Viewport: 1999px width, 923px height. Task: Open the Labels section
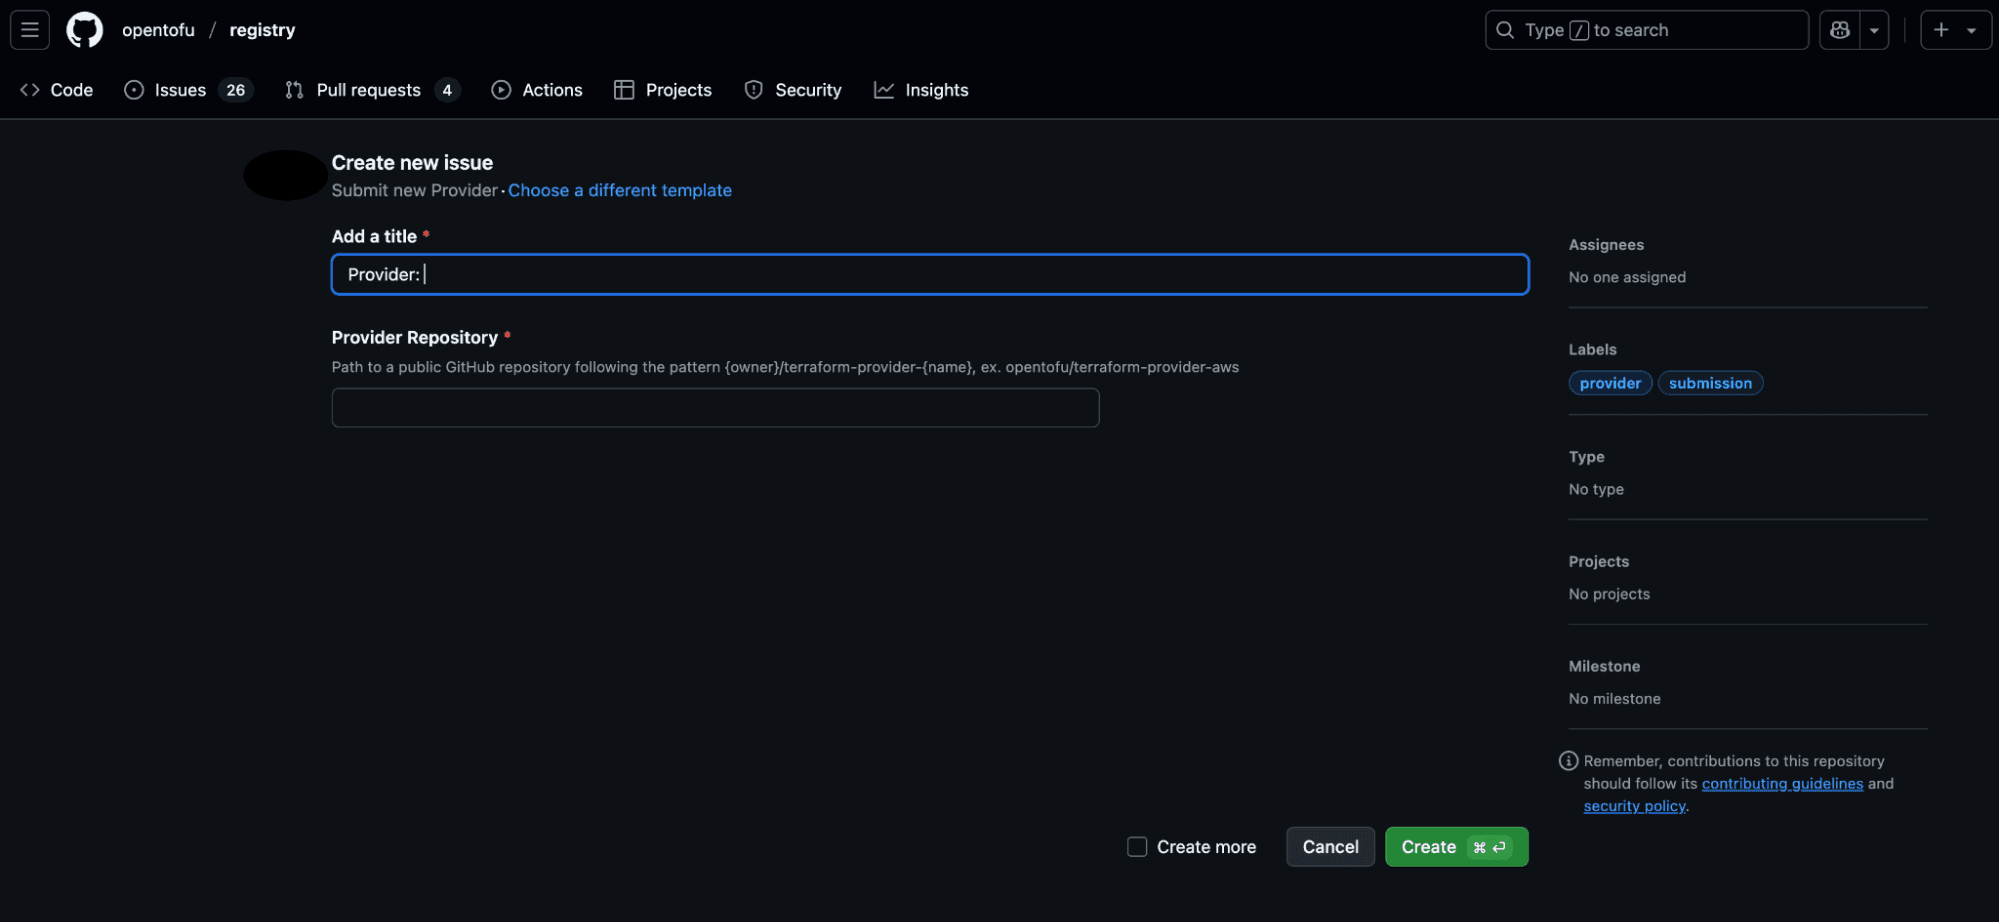tap(1592, 349)
